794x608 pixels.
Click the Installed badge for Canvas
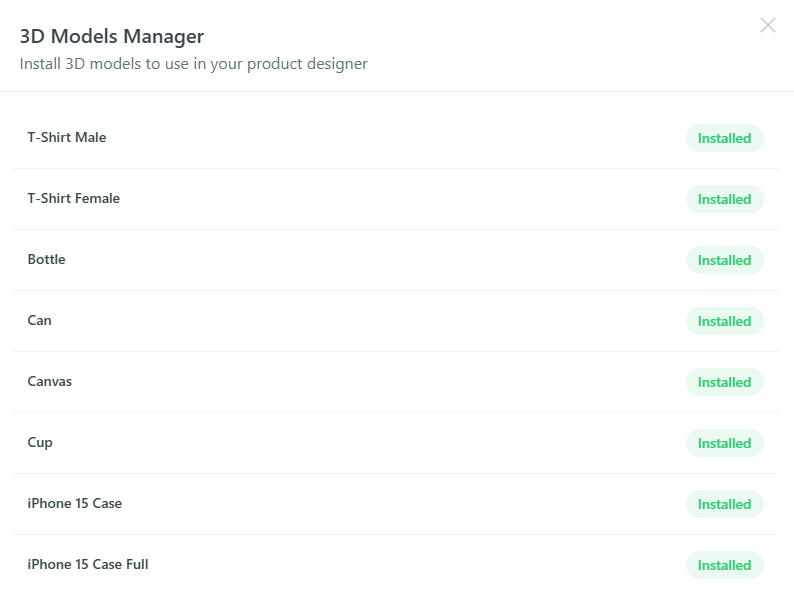[x=725, y=382]
